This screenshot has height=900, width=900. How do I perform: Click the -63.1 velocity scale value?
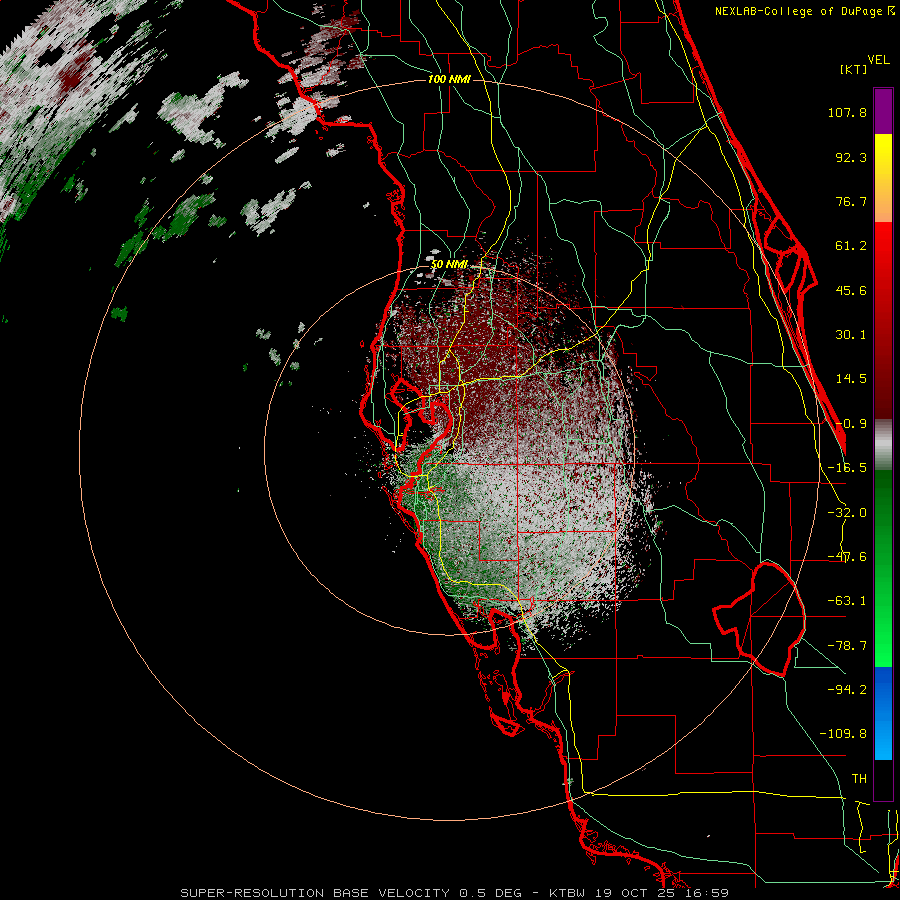pos(847,601)
